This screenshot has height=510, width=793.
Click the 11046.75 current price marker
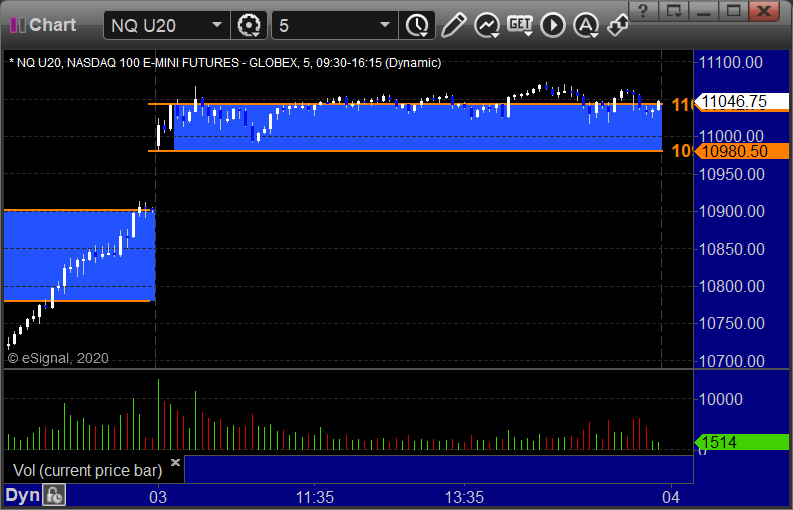[x=741, y=102]
